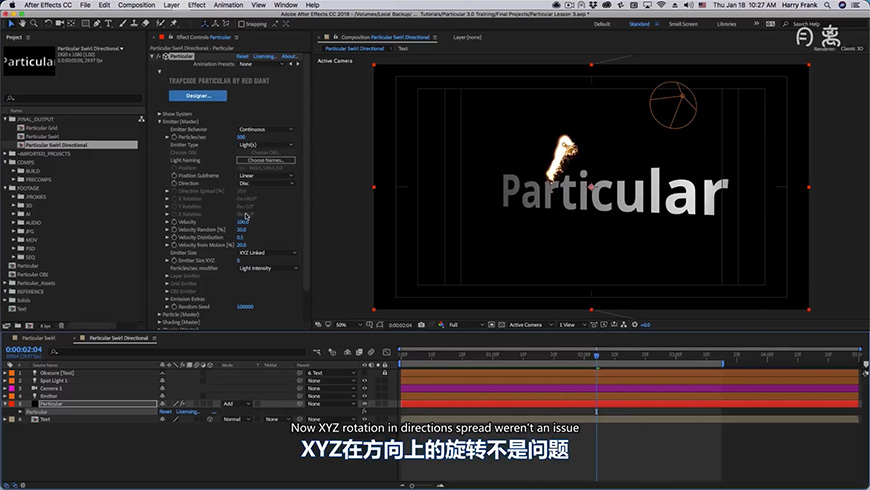Take a snapshot with camera icon

422,325
